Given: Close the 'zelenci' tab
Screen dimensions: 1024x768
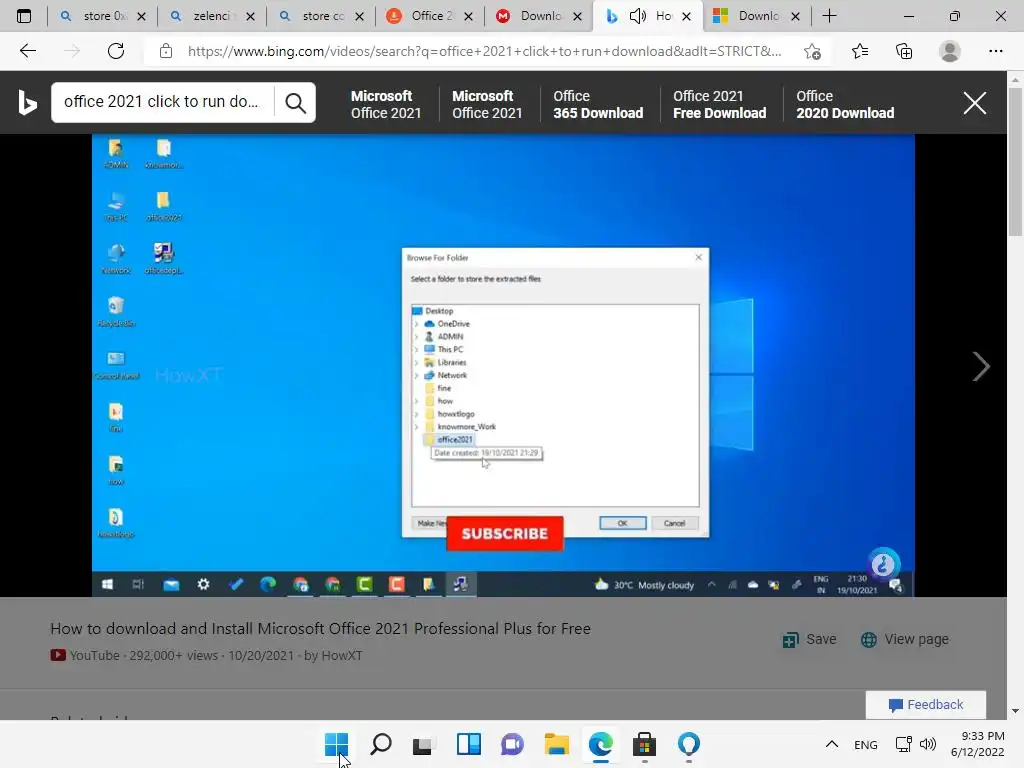Looking at the screenshot, I should pos(250,16).
